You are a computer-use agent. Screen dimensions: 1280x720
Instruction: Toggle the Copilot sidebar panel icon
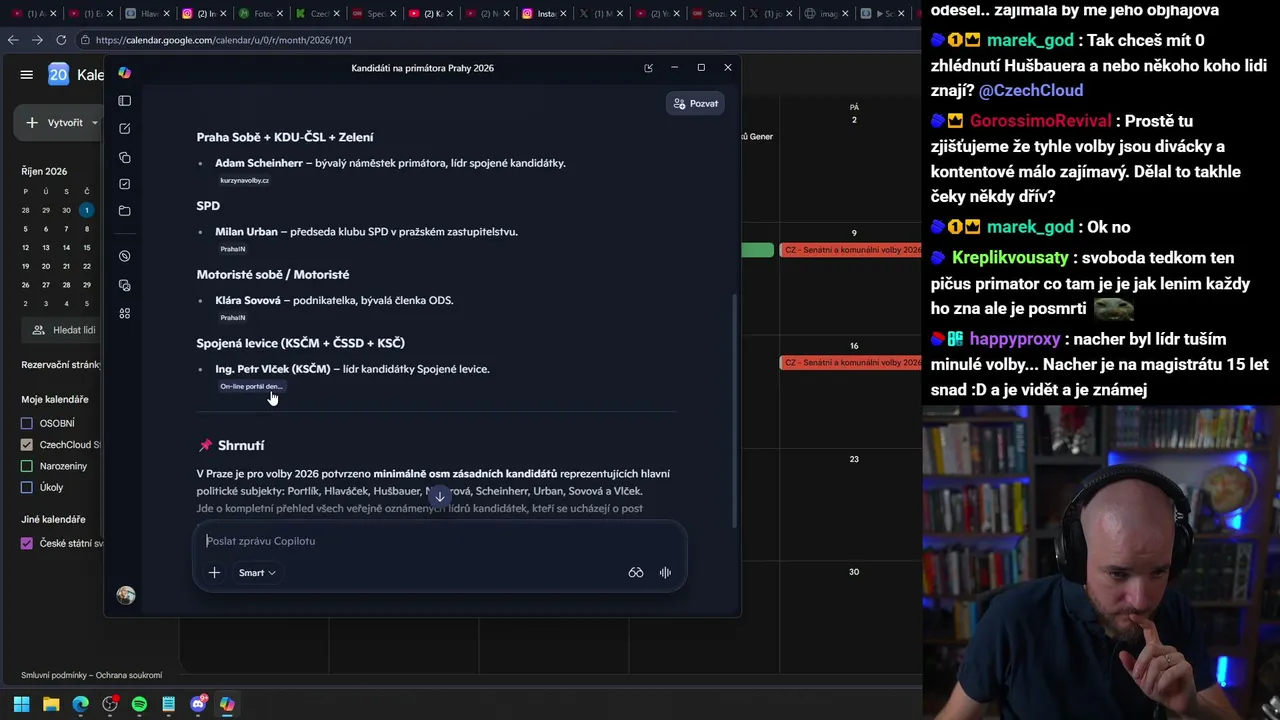click(x=124, y=101)
